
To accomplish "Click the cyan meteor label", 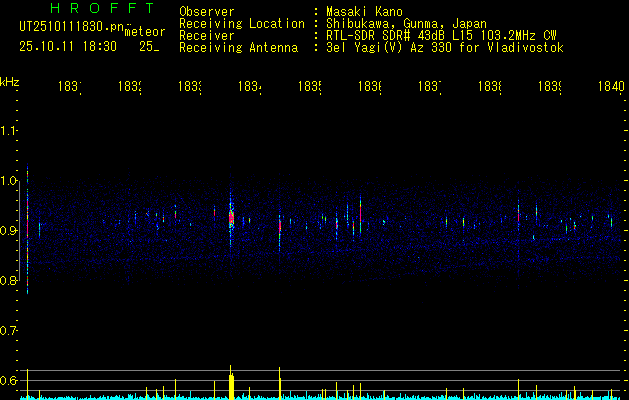I will [x=145, y=32].
